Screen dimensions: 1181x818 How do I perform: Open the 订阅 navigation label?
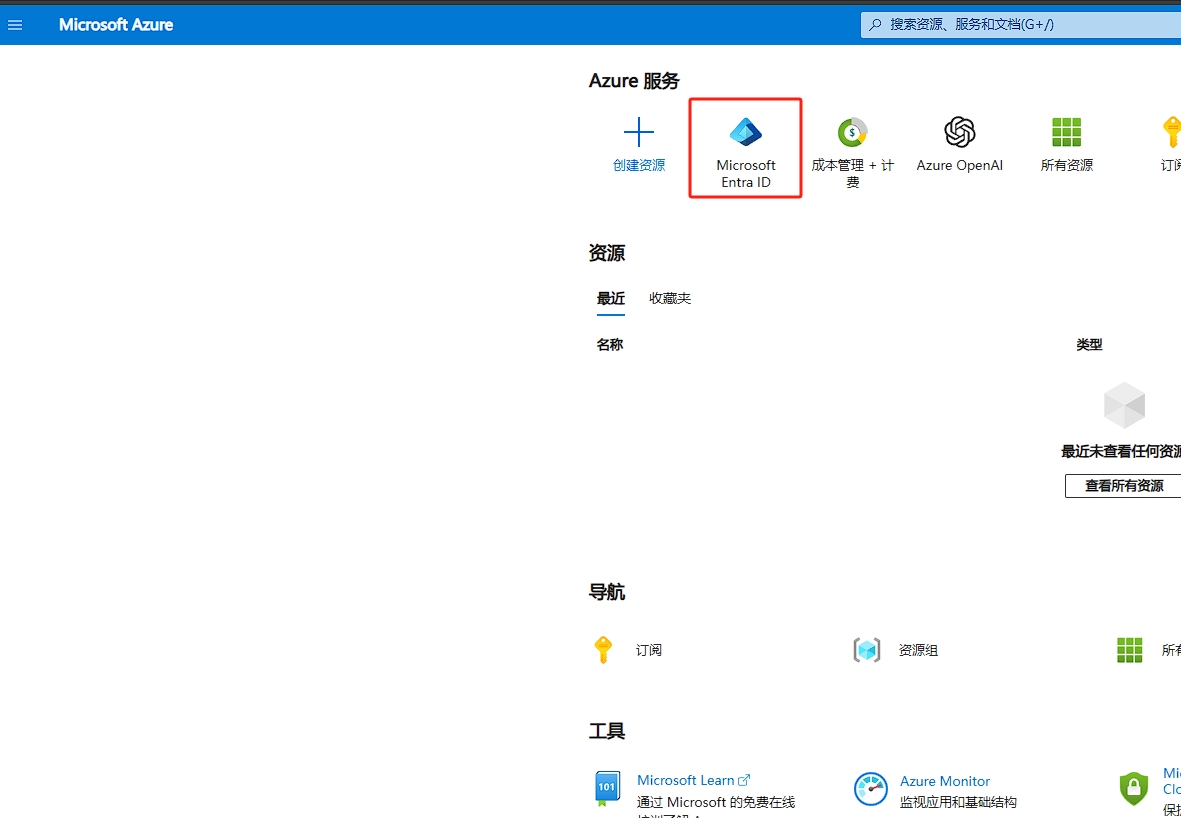648,650
